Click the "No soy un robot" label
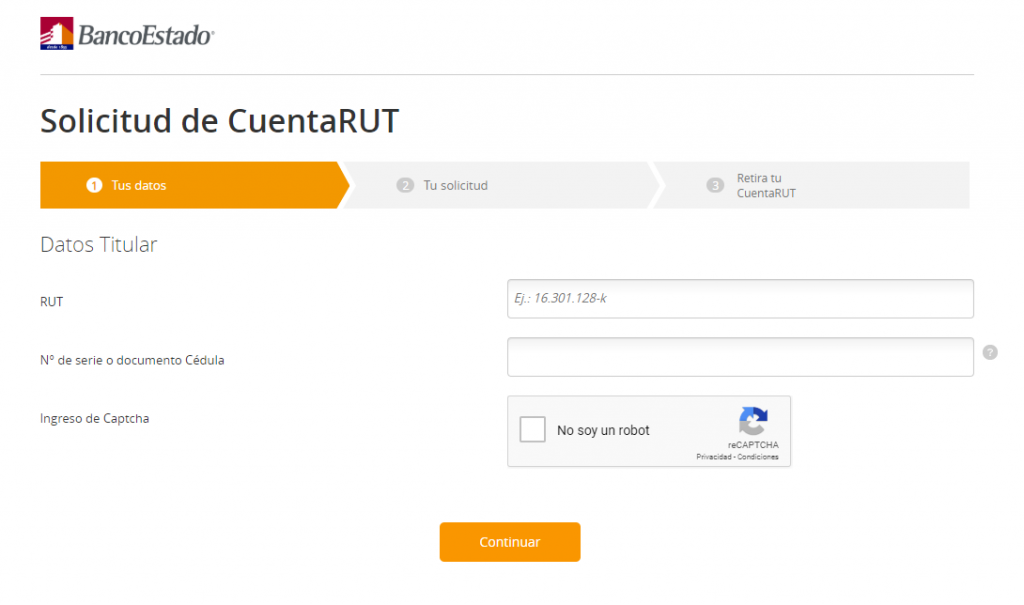 click(603, 431)
